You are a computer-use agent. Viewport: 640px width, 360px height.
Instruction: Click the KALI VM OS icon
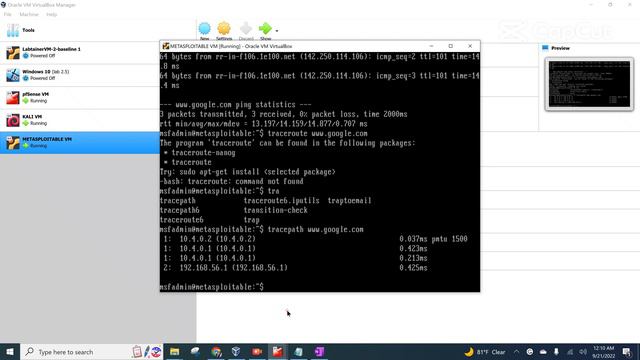[13, 120]
